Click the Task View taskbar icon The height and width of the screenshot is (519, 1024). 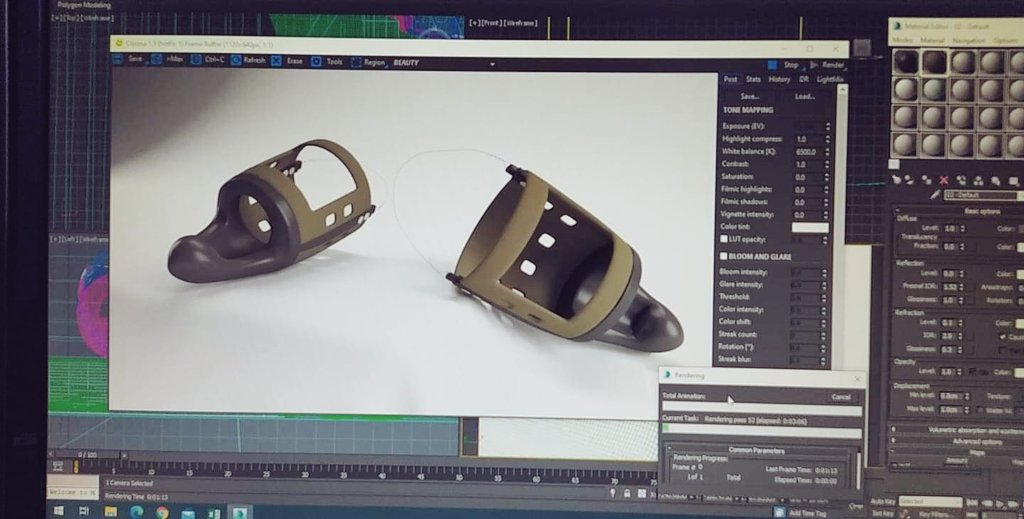click(x=84, y=511)
